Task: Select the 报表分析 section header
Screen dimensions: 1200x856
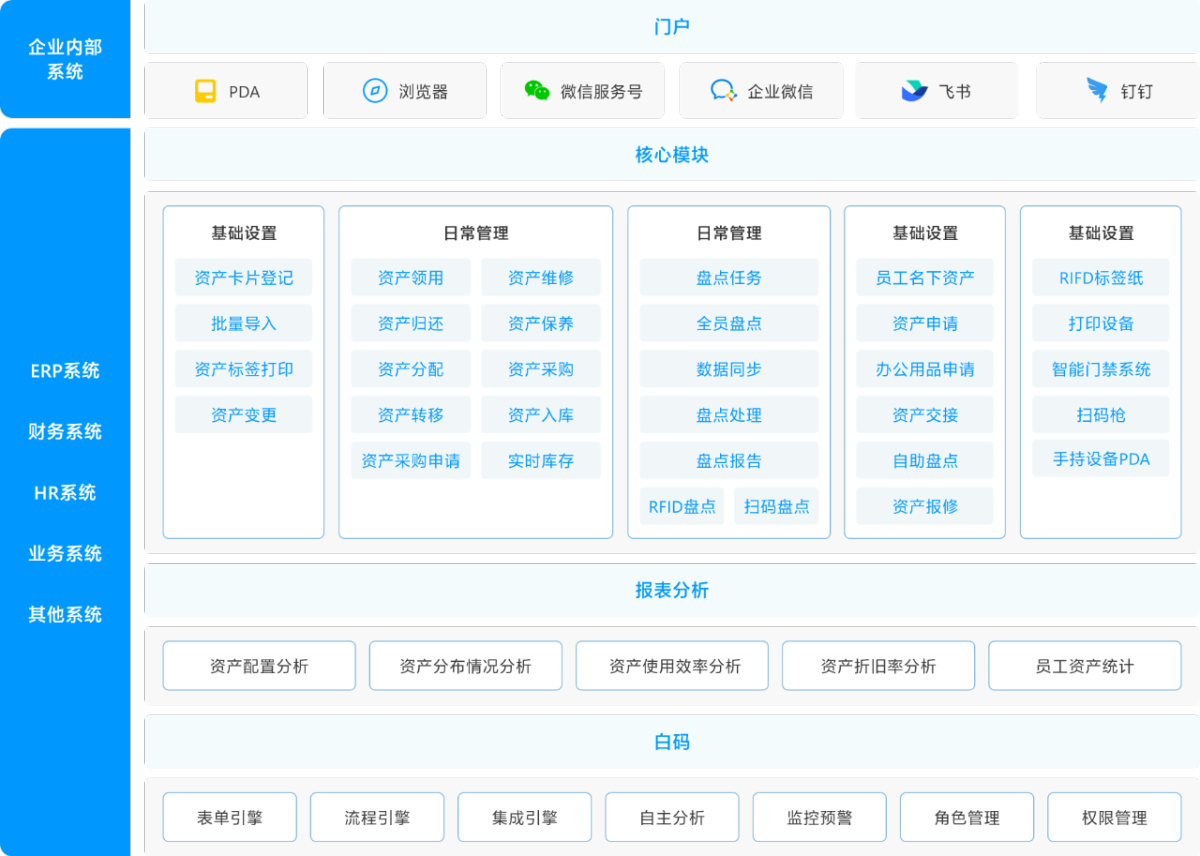Action: point(671,590)
